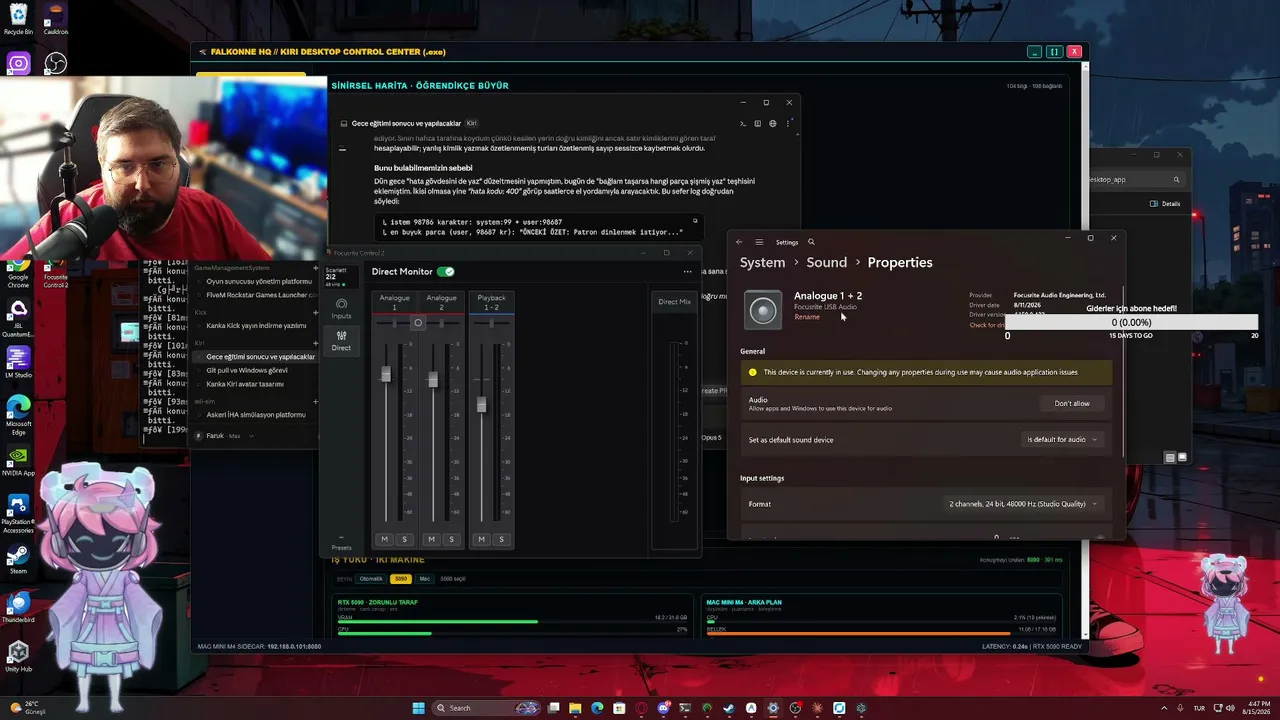
Task: Open Unity Hub desktop icon
Action: (18, 657)
